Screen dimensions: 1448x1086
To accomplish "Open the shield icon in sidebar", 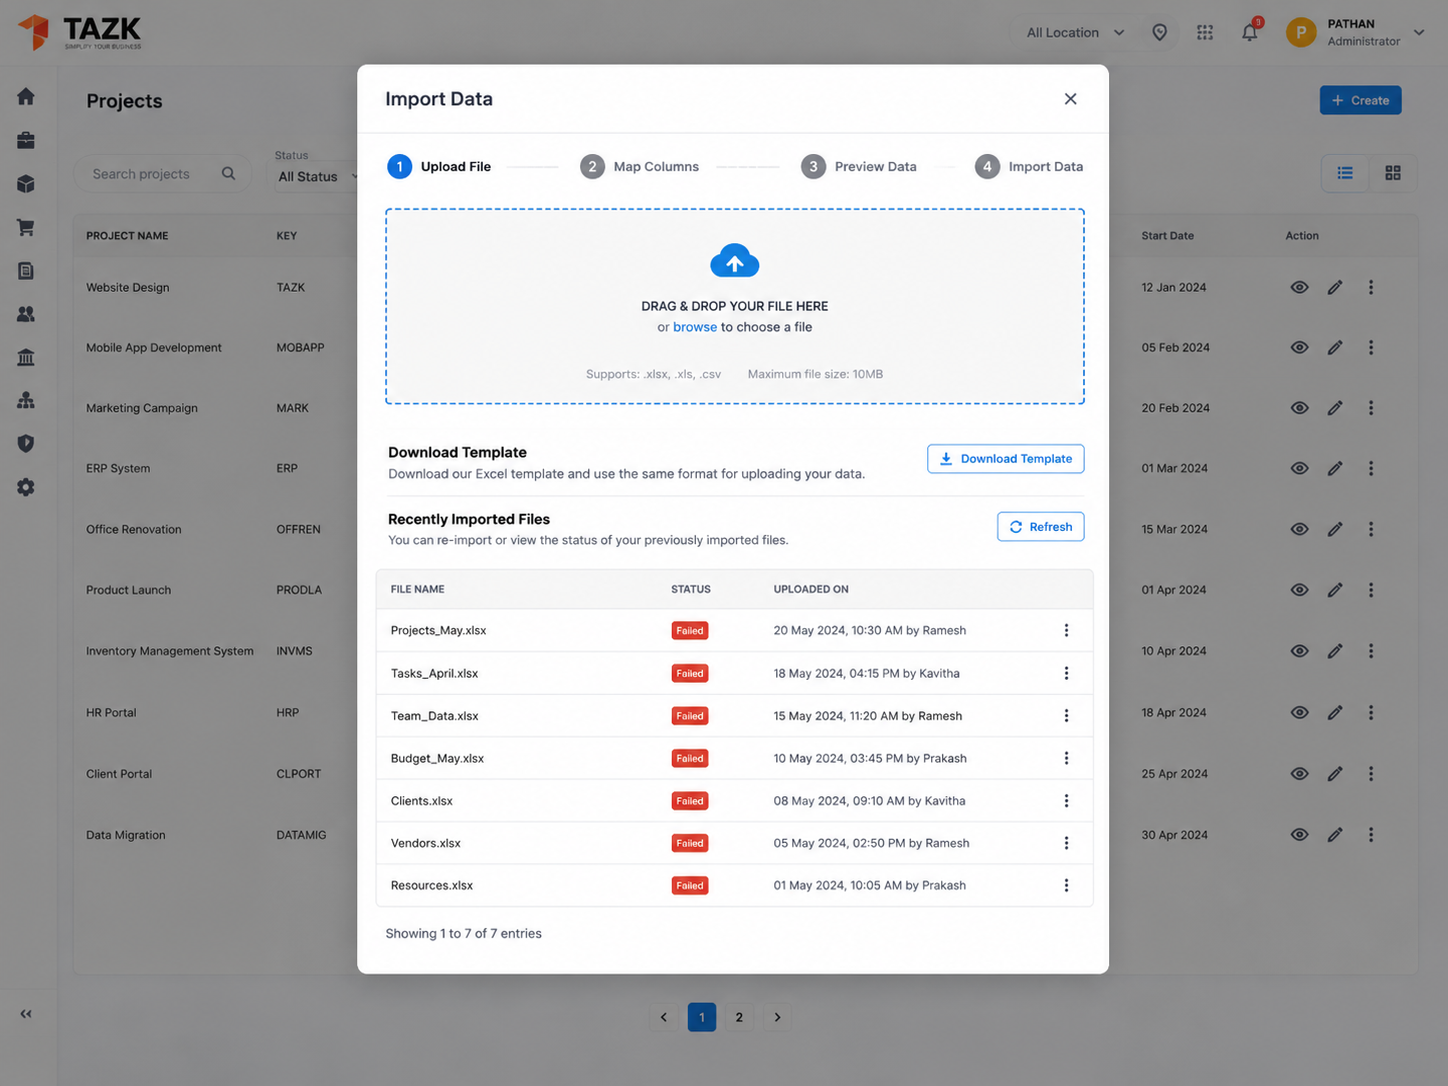I will coord(26,444).
